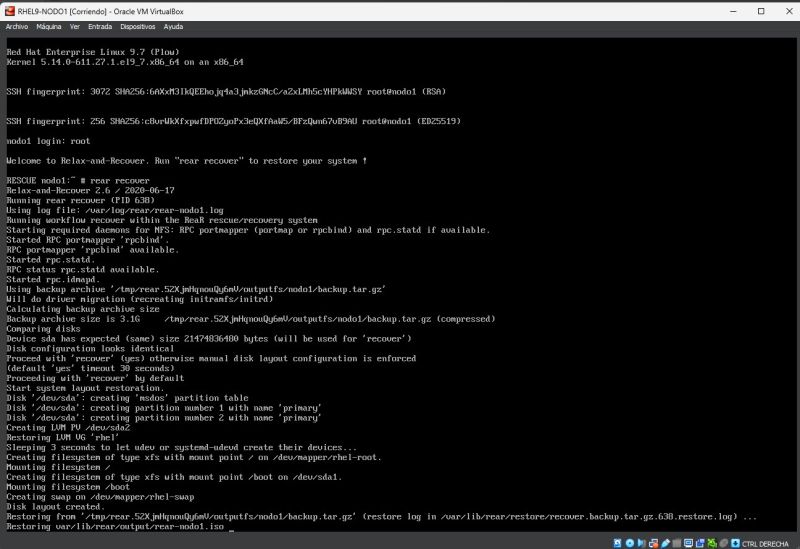Screen dimensions: 800x549
Task: Click the CTRL DERECHA host key label
Action: [x=765, y=544]
